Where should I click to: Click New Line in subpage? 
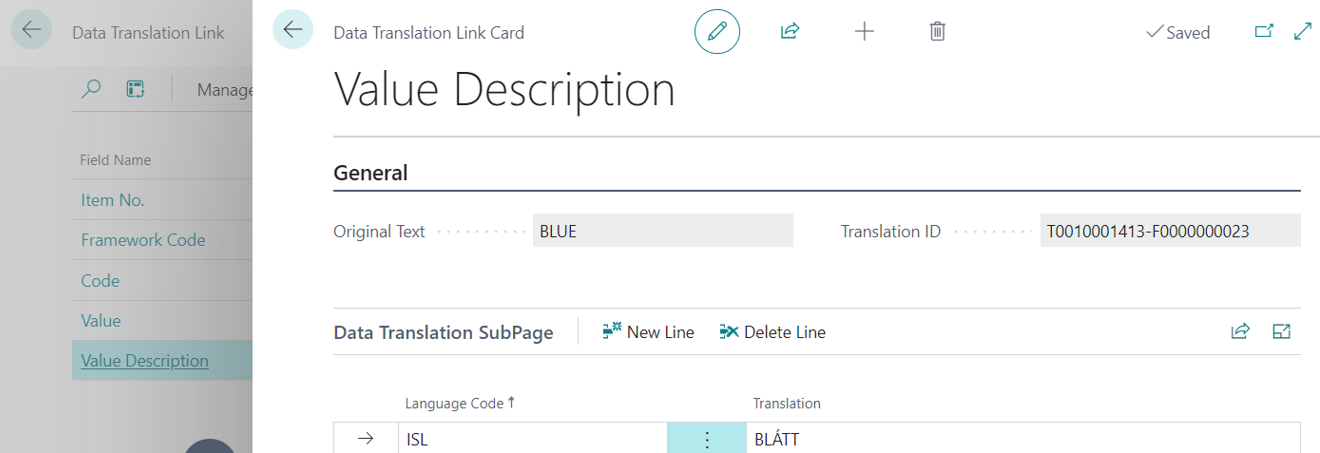[x=648, y=332]
